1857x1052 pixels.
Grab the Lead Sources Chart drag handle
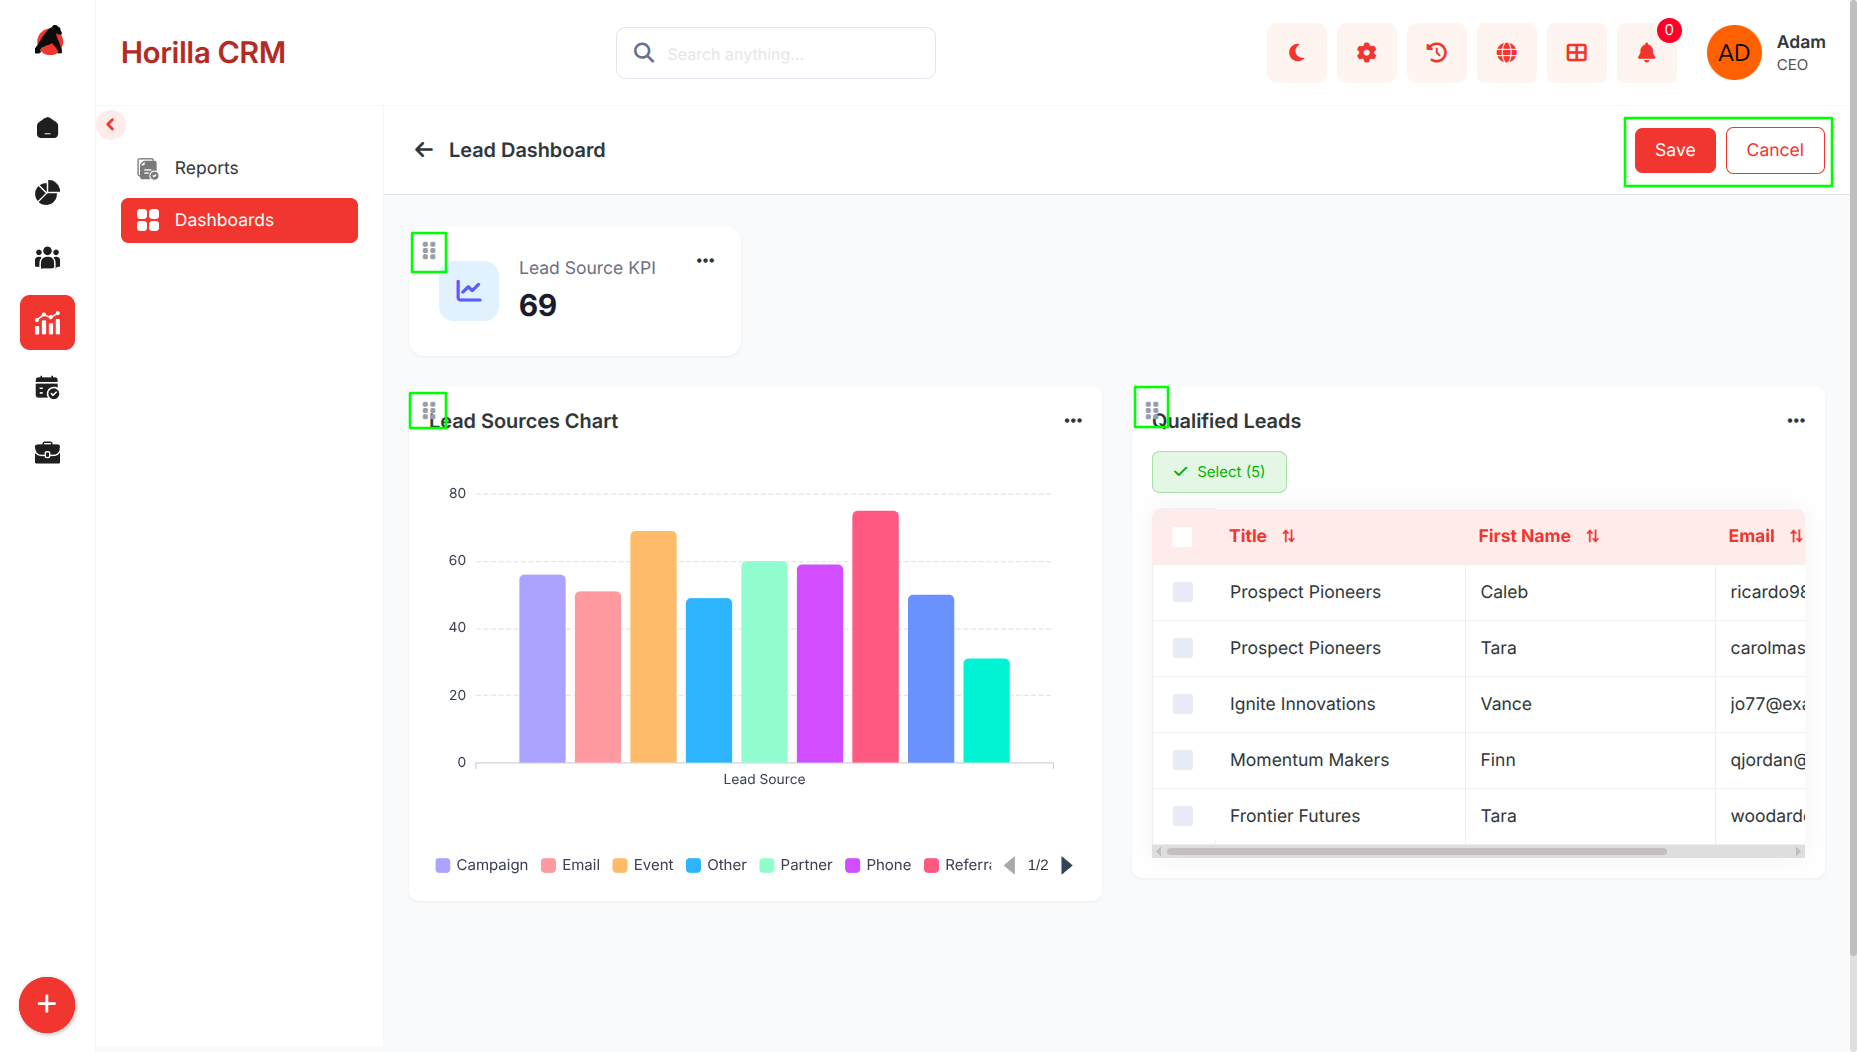pos(429,411)
